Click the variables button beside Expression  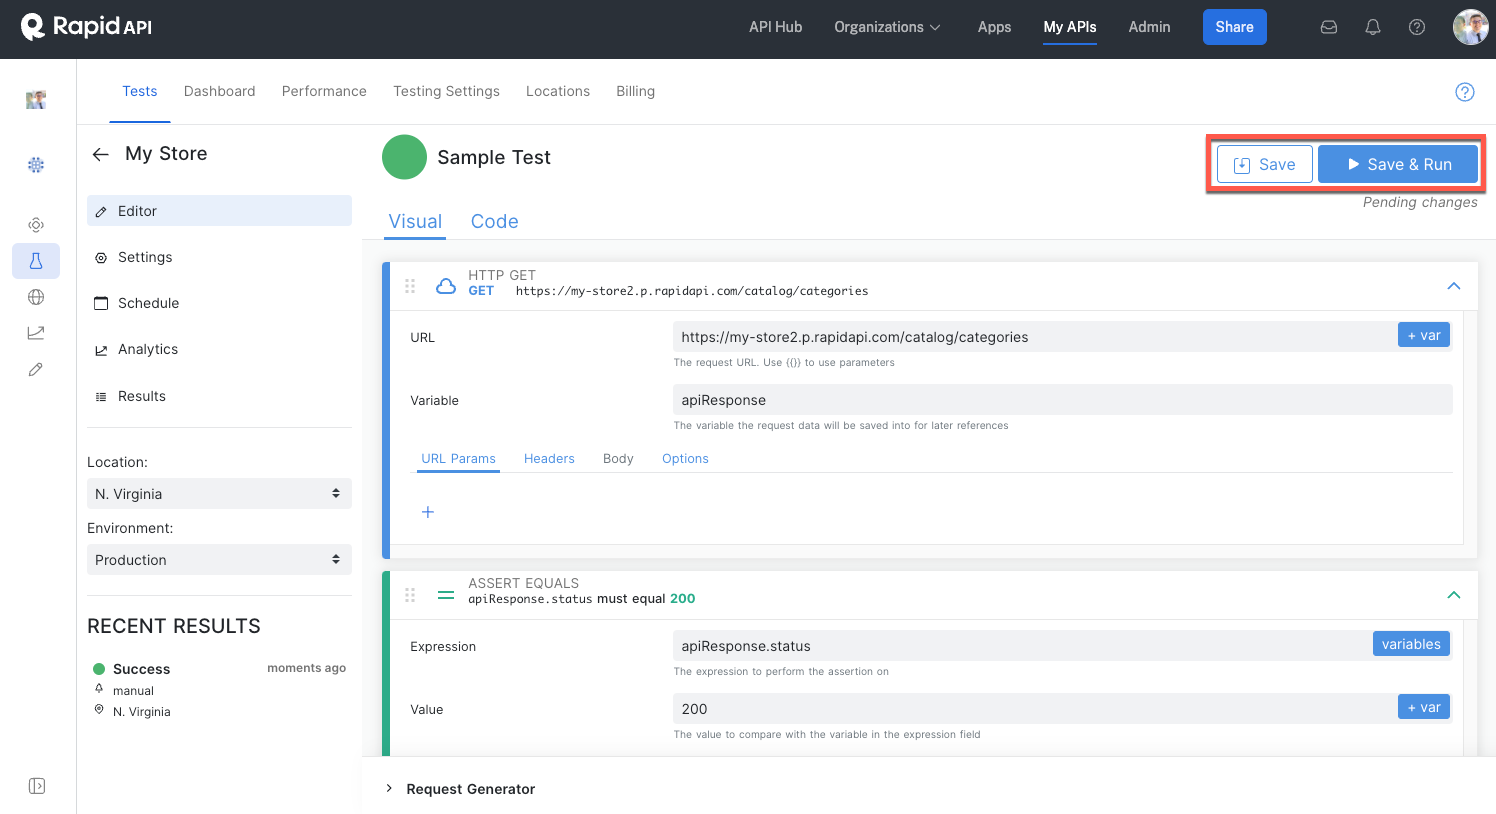click(x=1411, y=644)
